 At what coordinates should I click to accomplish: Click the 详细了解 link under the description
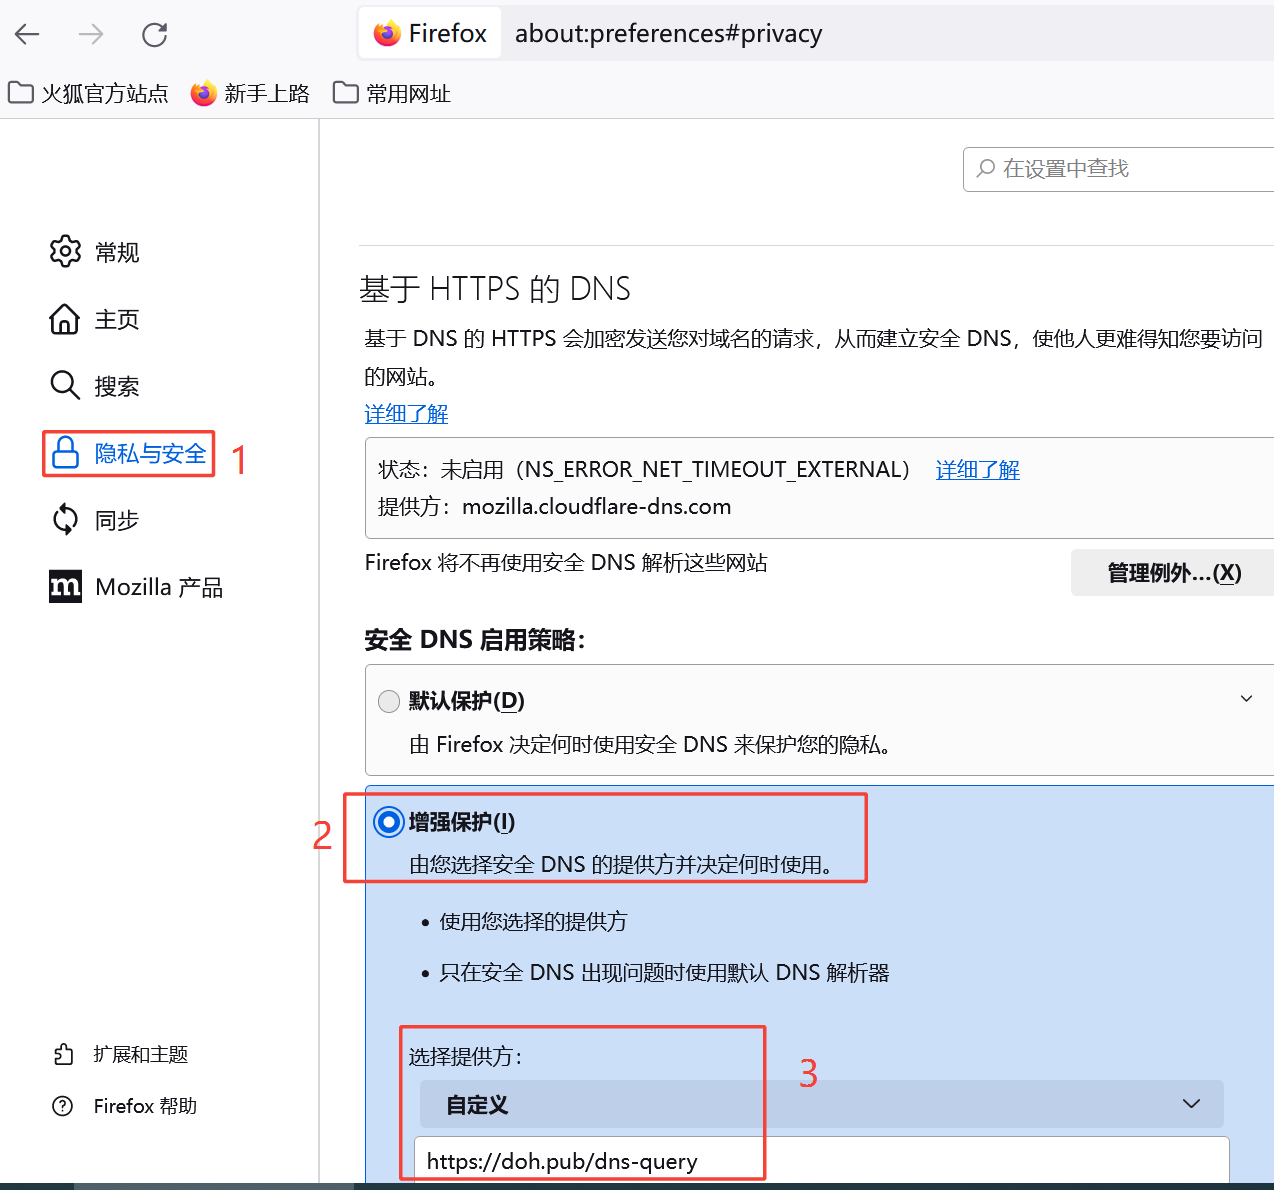(x=406, y=413)
